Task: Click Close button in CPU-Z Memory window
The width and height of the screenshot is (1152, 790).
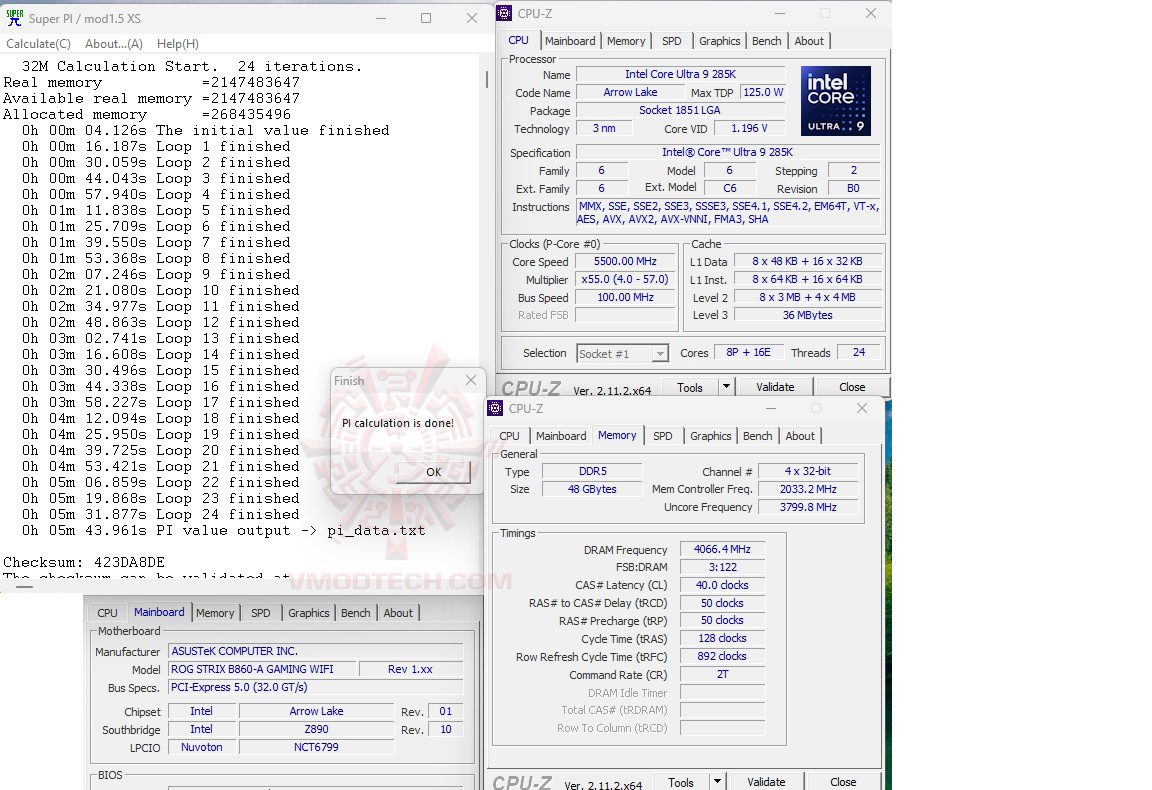Action: point(843,782)
